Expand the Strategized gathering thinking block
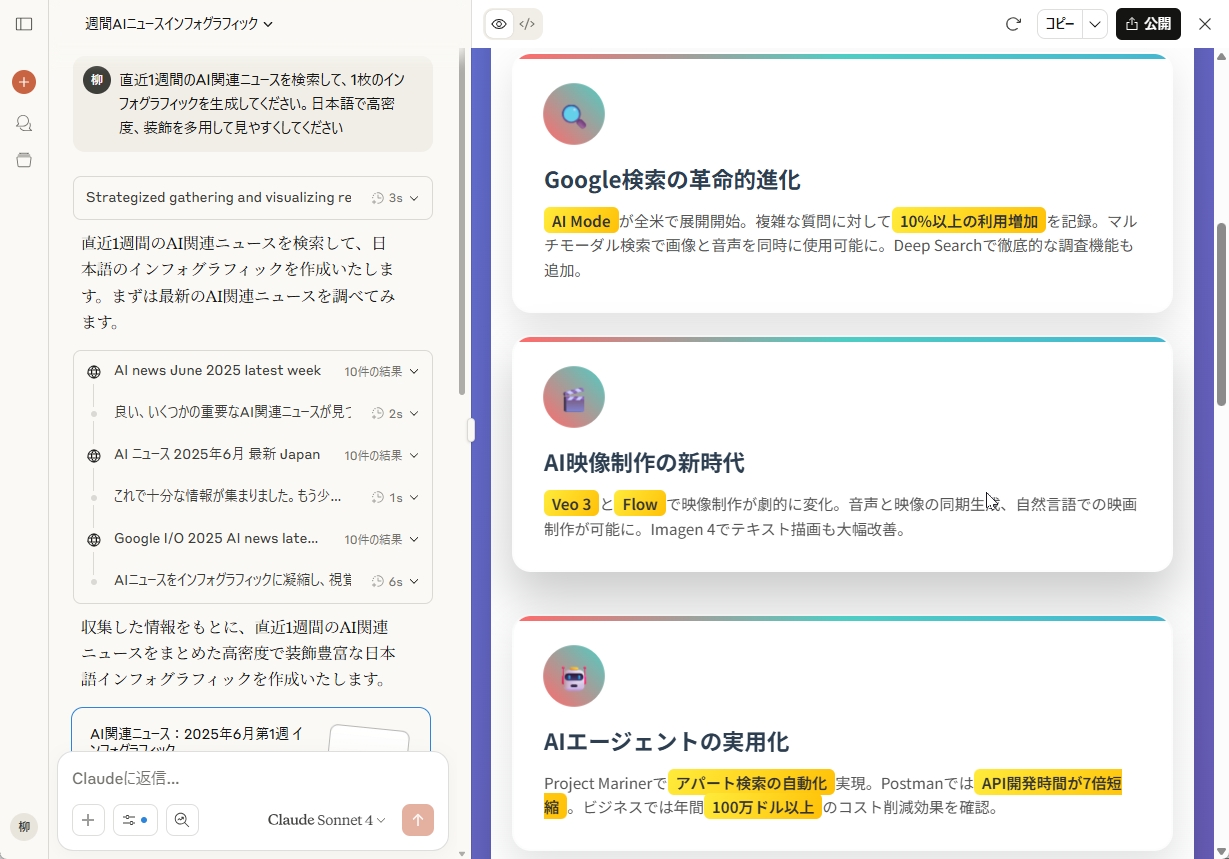This screenshot has height=859, width=1229. pyautogui.click(x=252, y=198)
